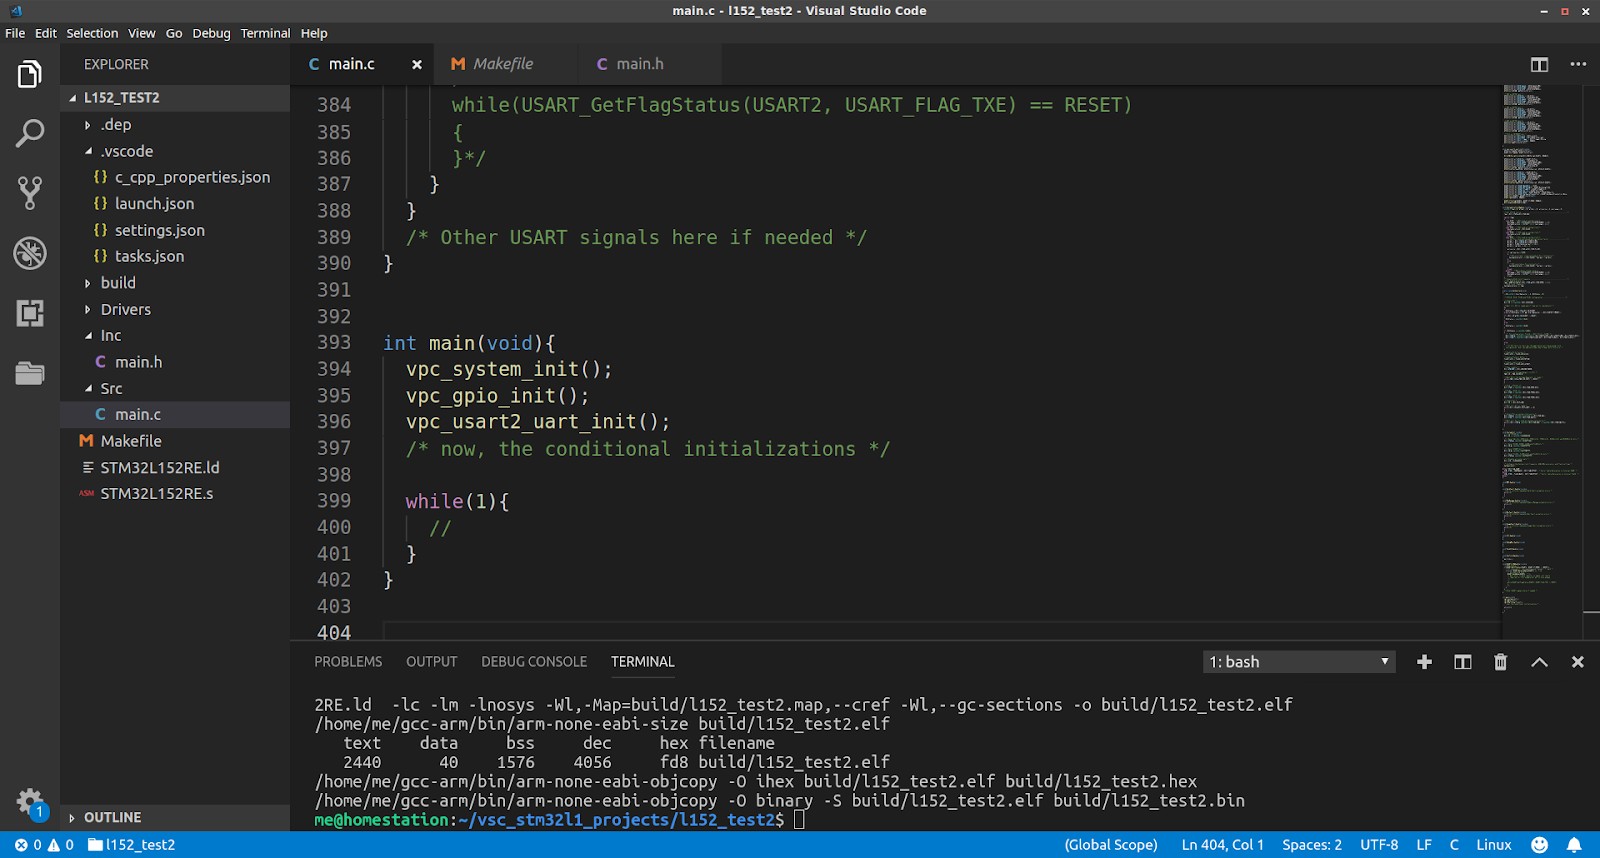Expand the Drivers folder
Viewport: 1600px width, 858px height.
125,310
